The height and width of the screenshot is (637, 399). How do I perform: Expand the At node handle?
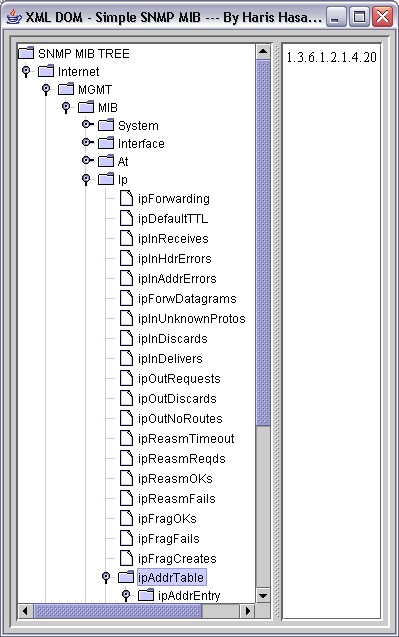[x=87, y=160]
